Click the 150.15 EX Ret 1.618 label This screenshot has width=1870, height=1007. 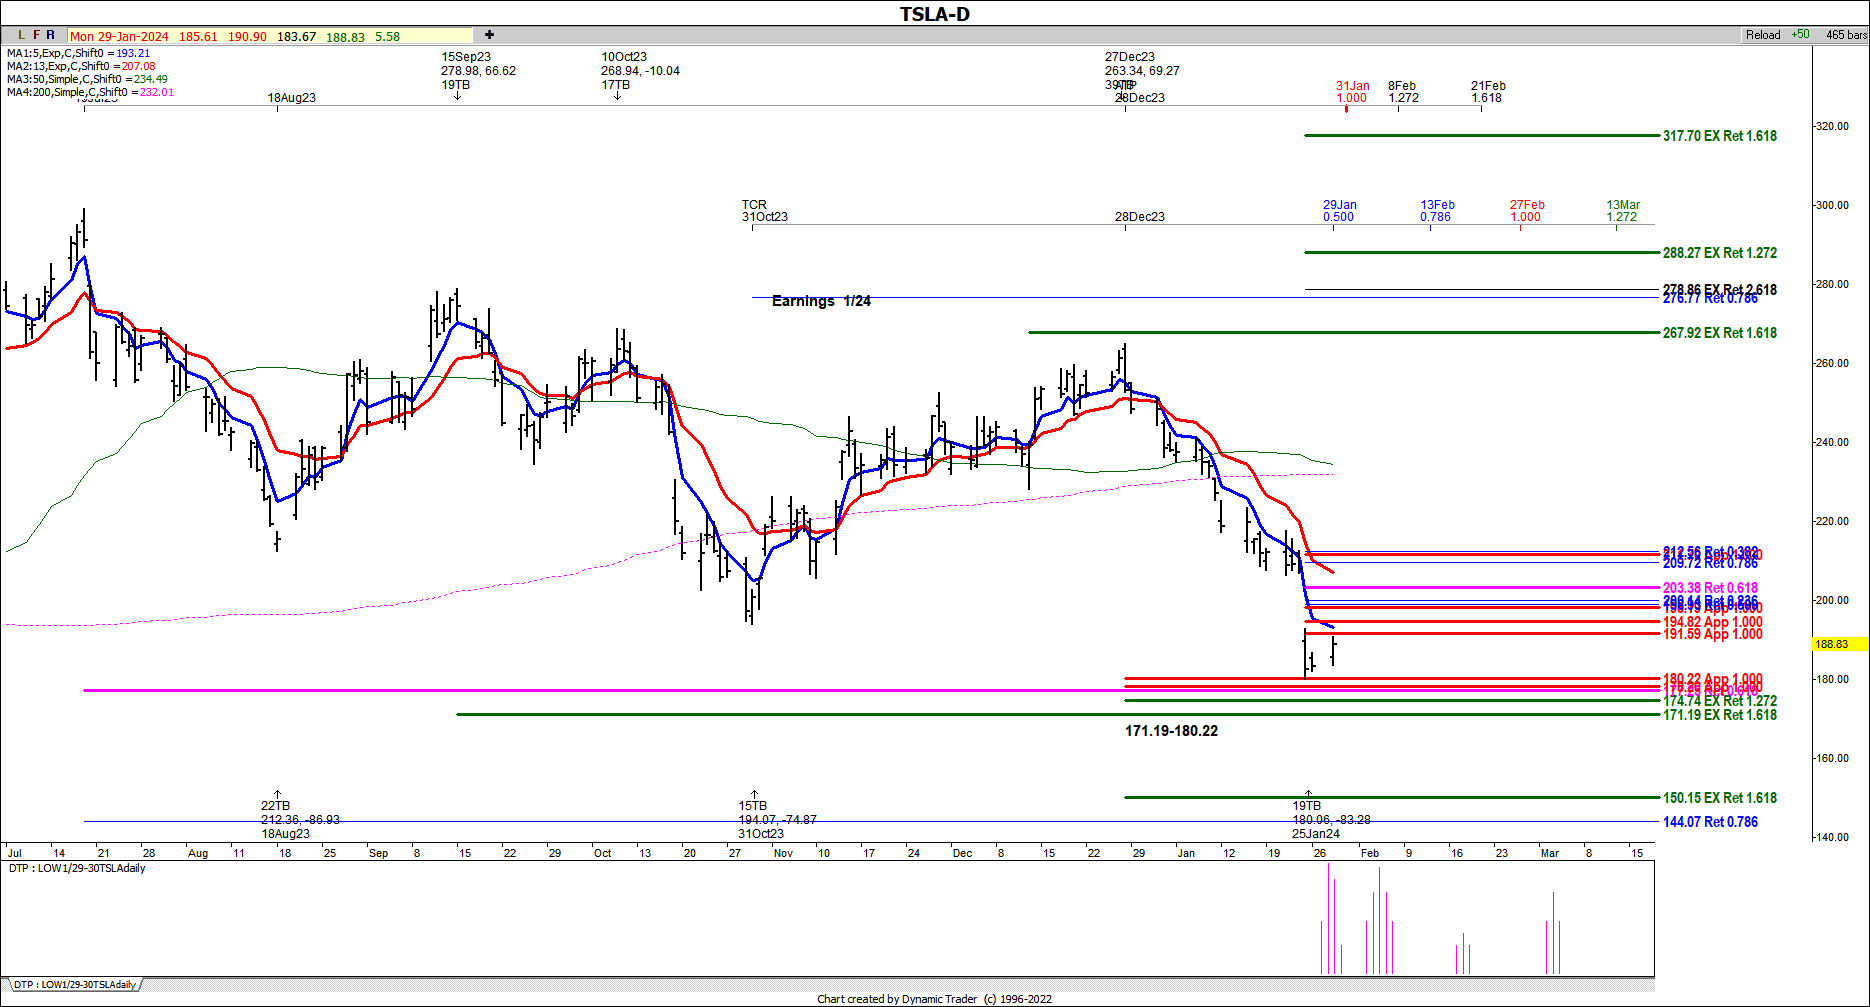pyautogui.click(x=1720, y=798)
